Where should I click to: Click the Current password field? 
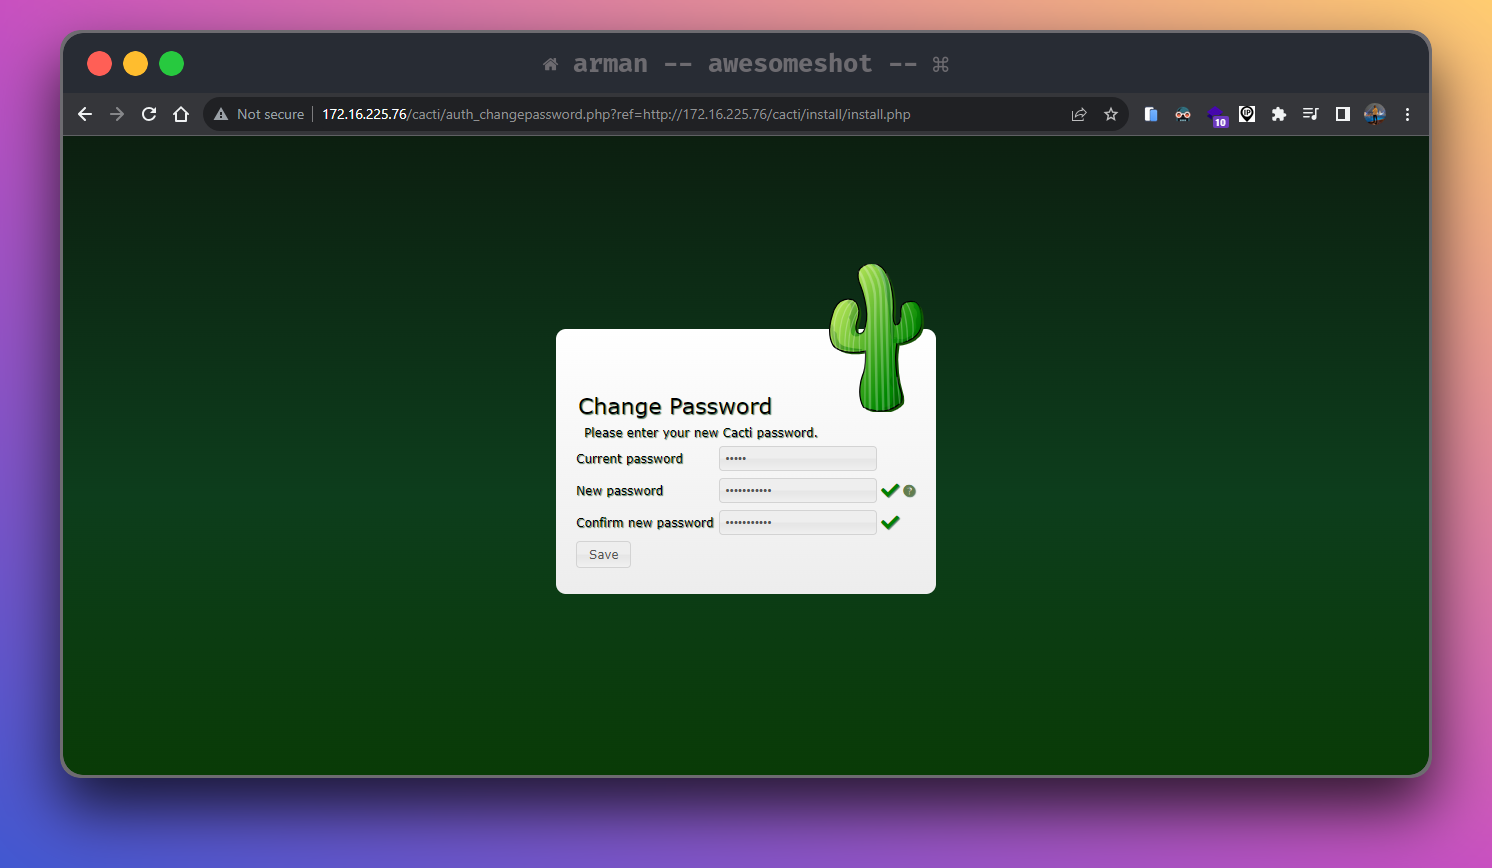coord(797,458)
